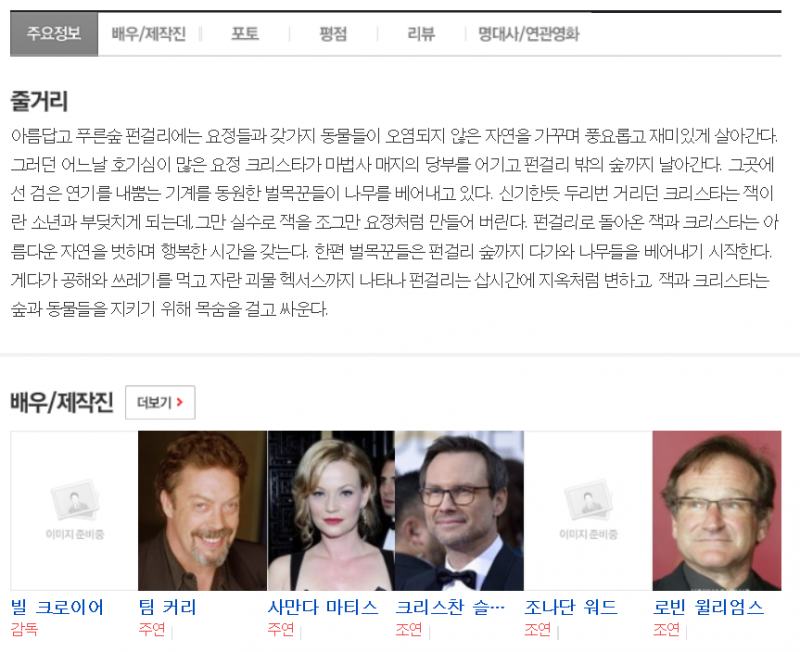Go to the 평점 tab
This screenshot has height=652, width=800.
tap(333, 34)
